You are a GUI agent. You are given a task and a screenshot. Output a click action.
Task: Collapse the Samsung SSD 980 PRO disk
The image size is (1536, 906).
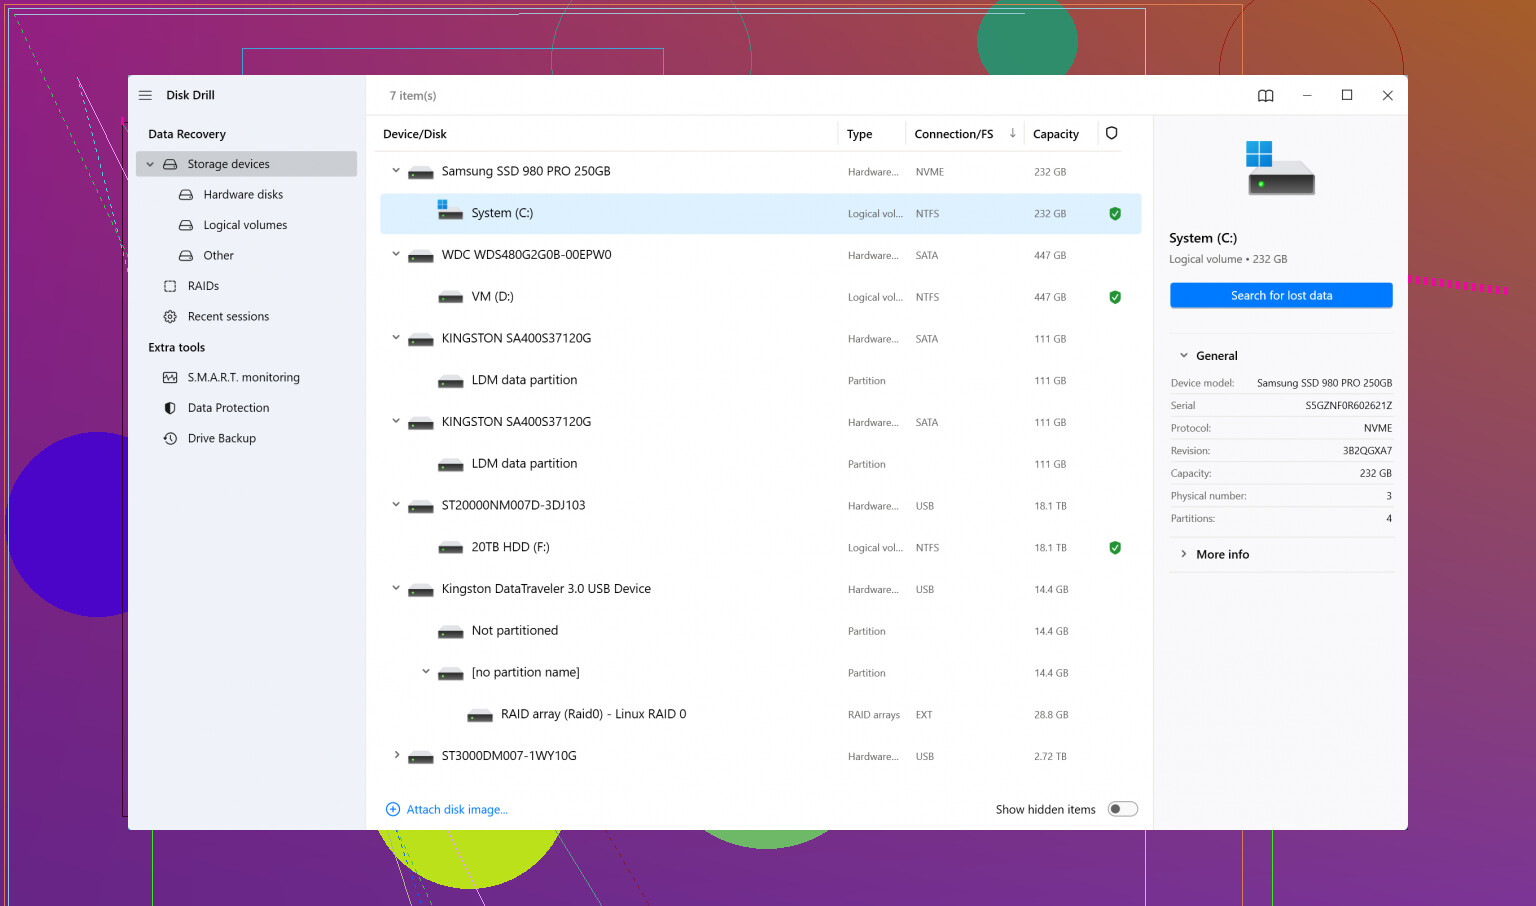coord(396,171)
